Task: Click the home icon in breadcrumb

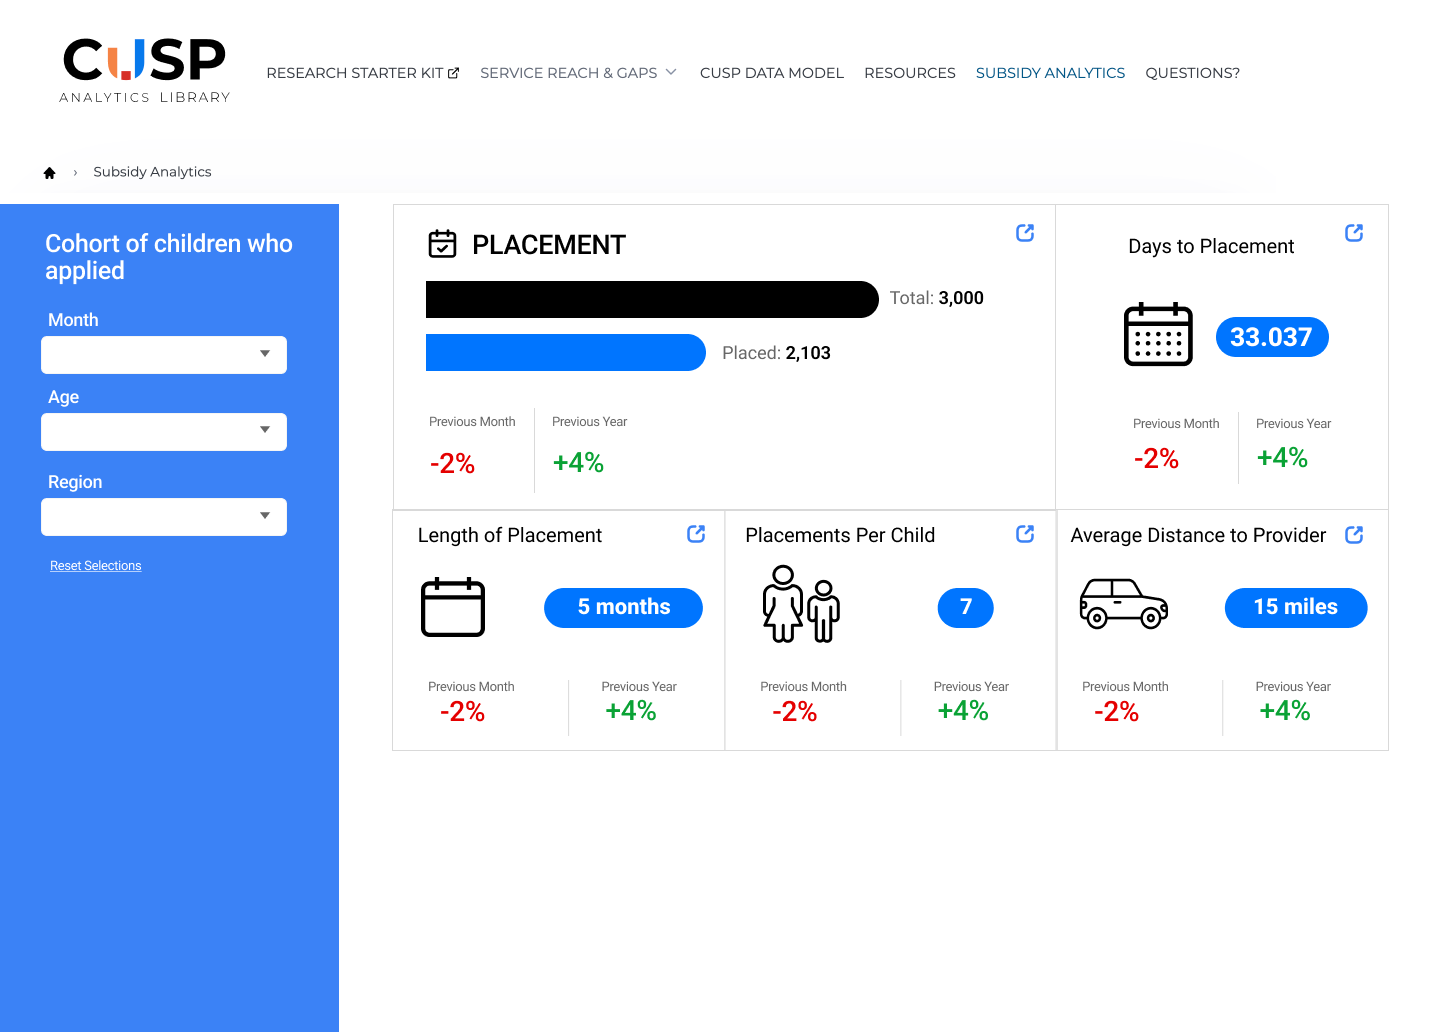Action: coord(49,173)
